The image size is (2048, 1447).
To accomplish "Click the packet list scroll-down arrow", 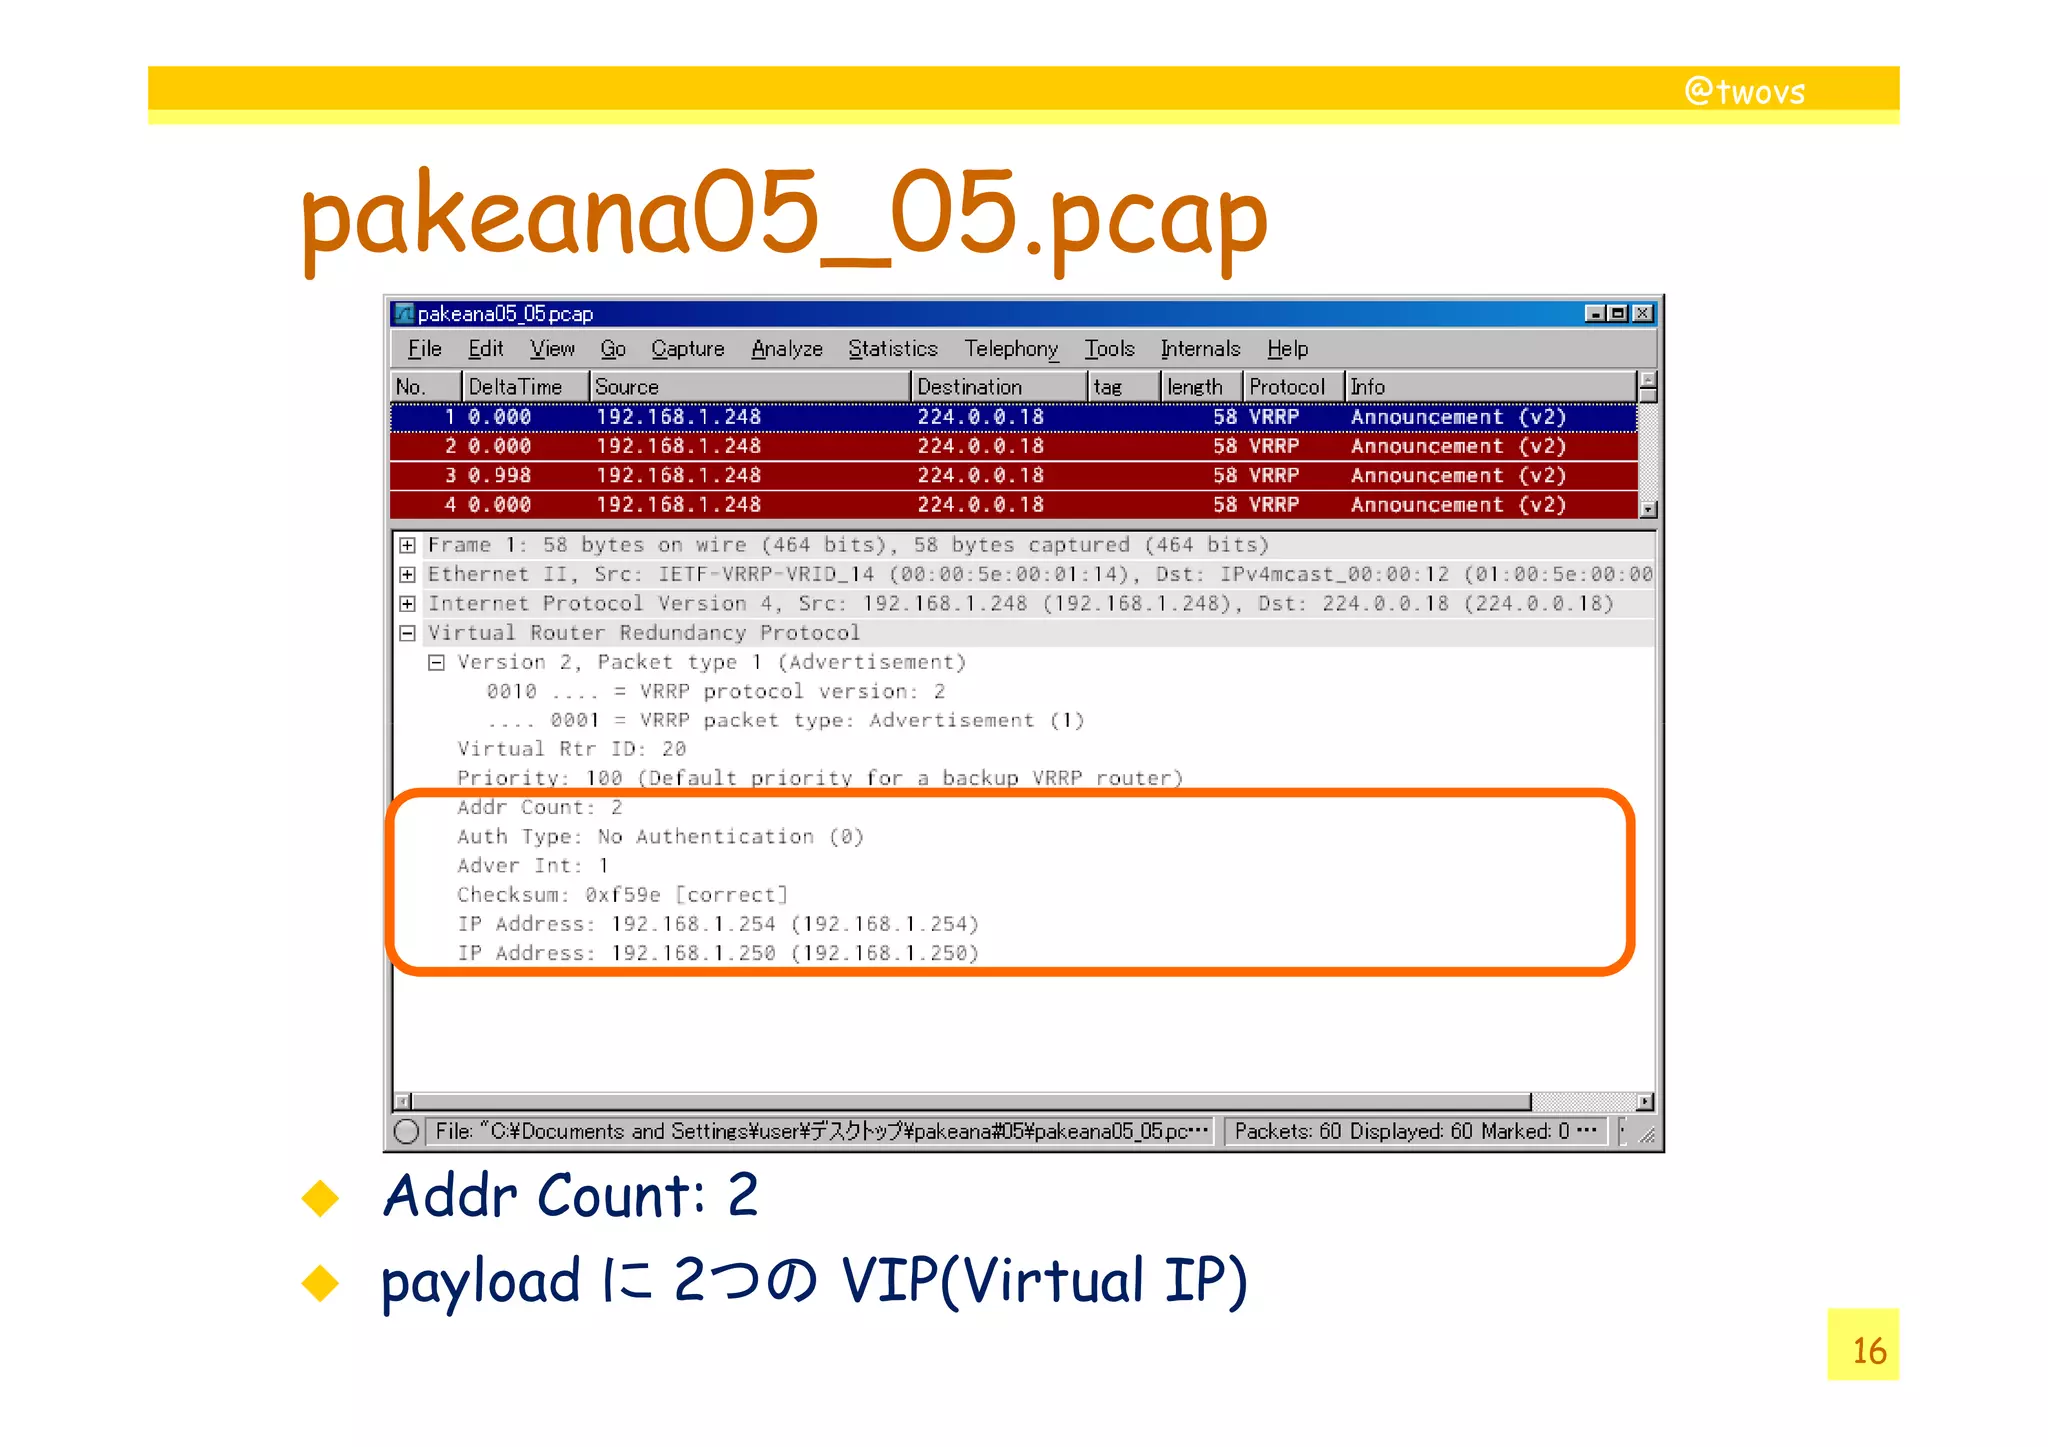I will pos(1648,509).
